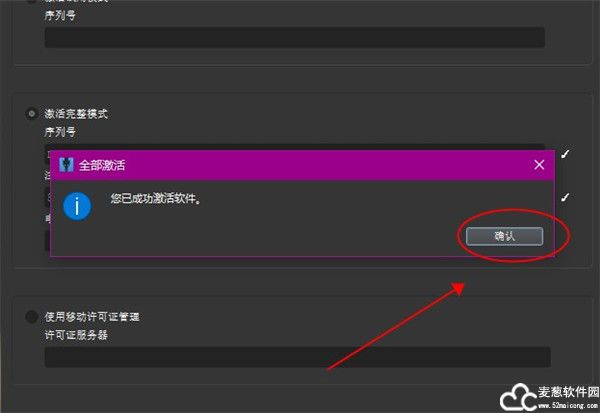The width and height of the screenshot is (600, 413).
Task: Click the lower validation checkmark icon
Action: pyautogui.click(x=565, y=198)
